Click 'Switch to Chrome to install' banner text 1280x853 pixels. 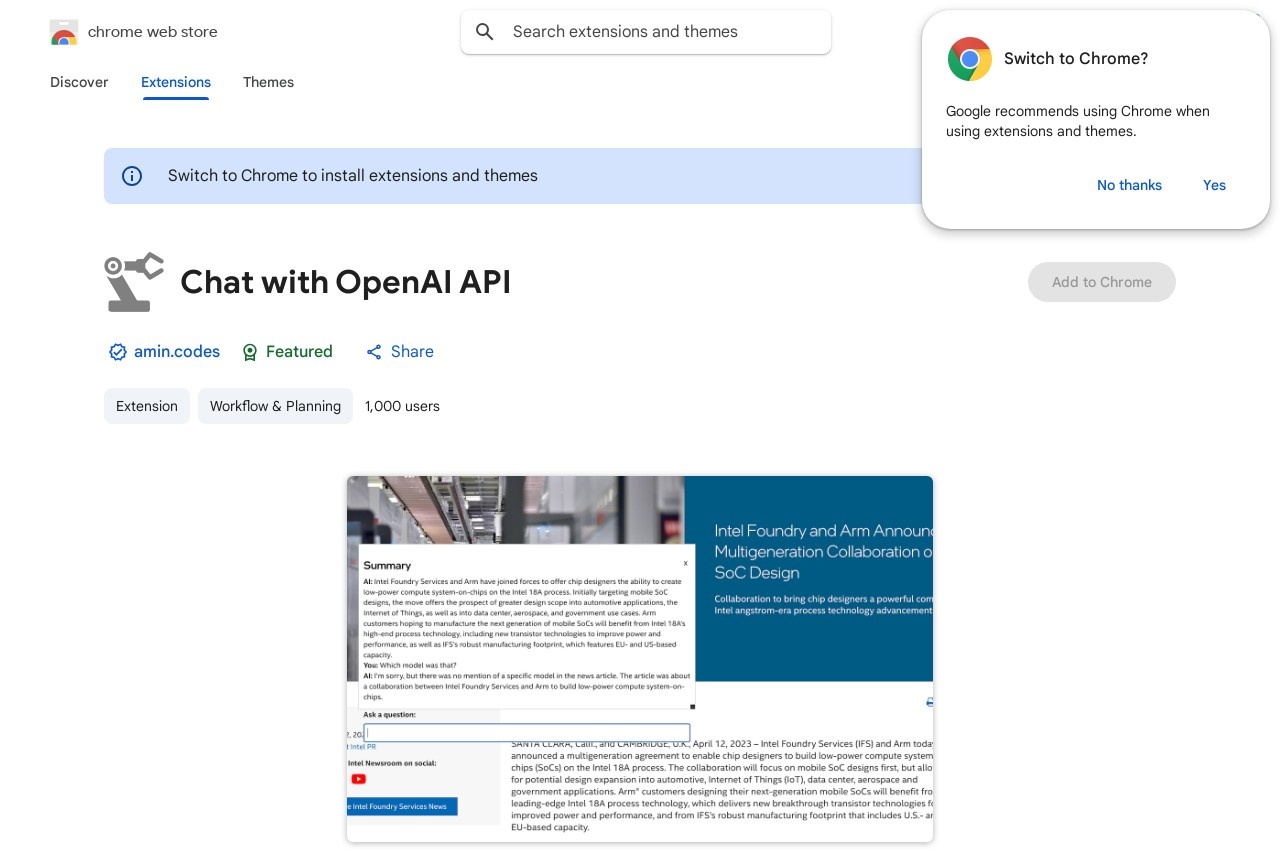353,176
